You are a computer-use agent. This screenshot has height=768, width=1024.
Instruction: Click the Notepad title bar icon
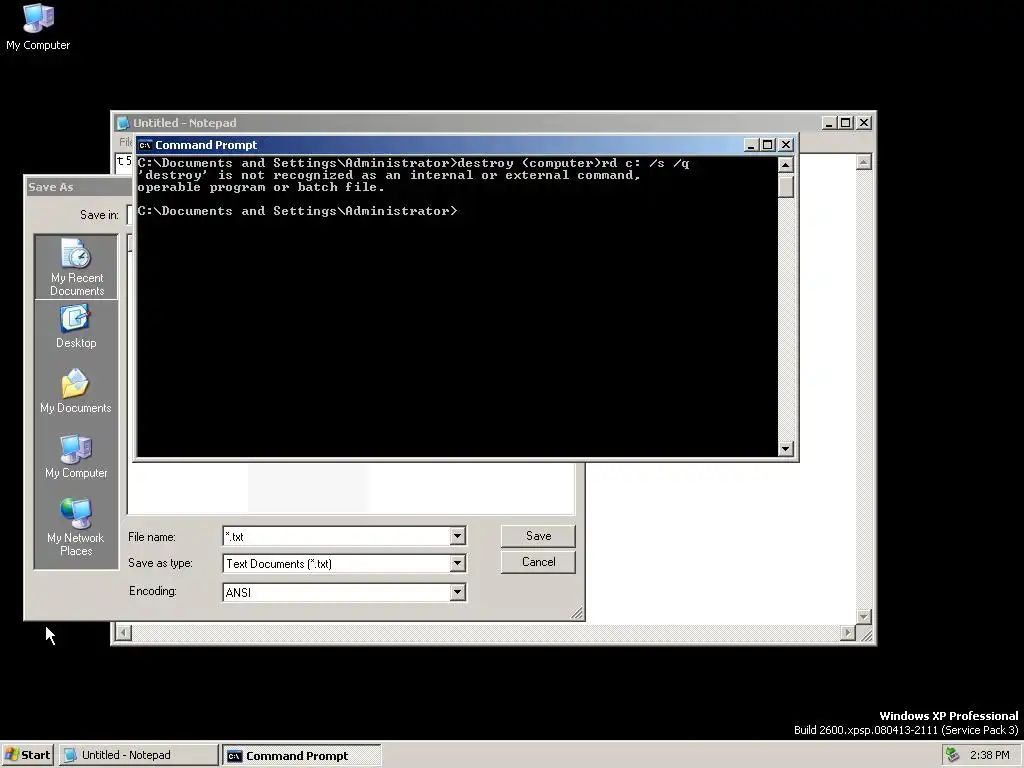pyautogui.click(x=123, y=123)
